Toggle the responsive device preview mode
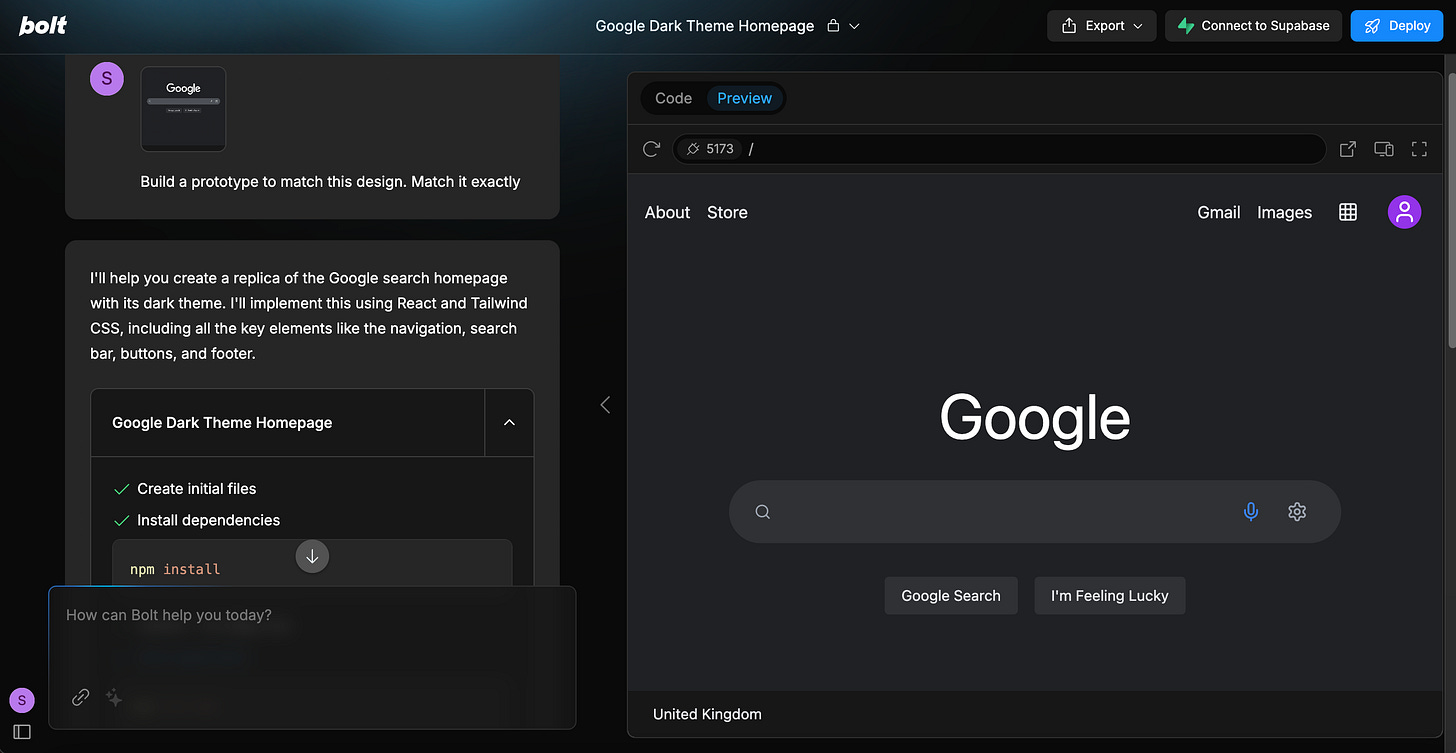The height and width of the screenshot is (753, 1456). pos(1383,148)
